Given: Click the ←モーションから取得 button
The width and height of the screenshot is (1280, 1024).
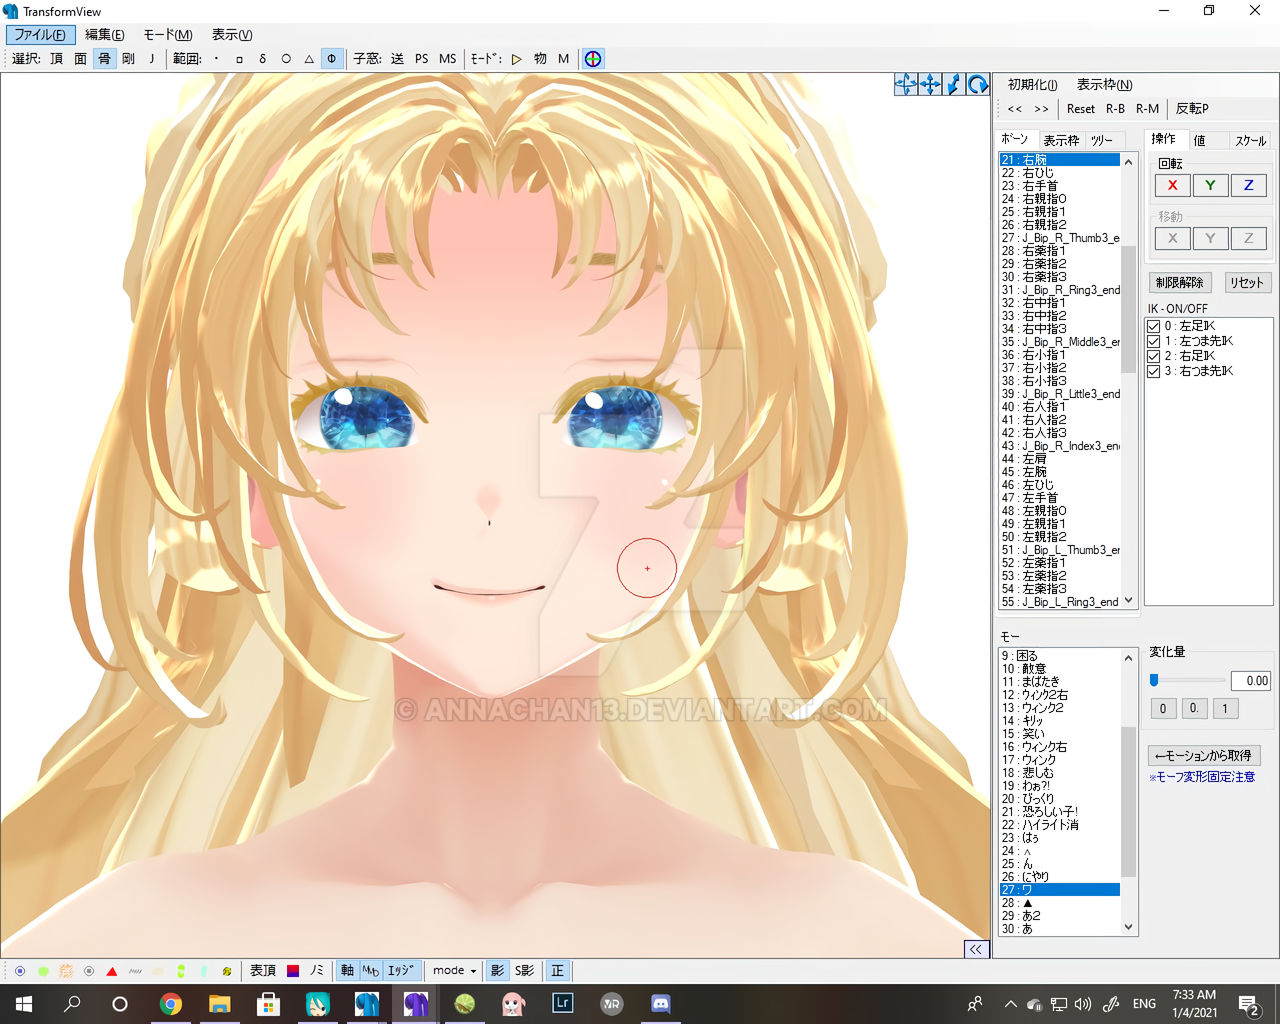Looking at the screenshot, I should [x=1204, y=755].
